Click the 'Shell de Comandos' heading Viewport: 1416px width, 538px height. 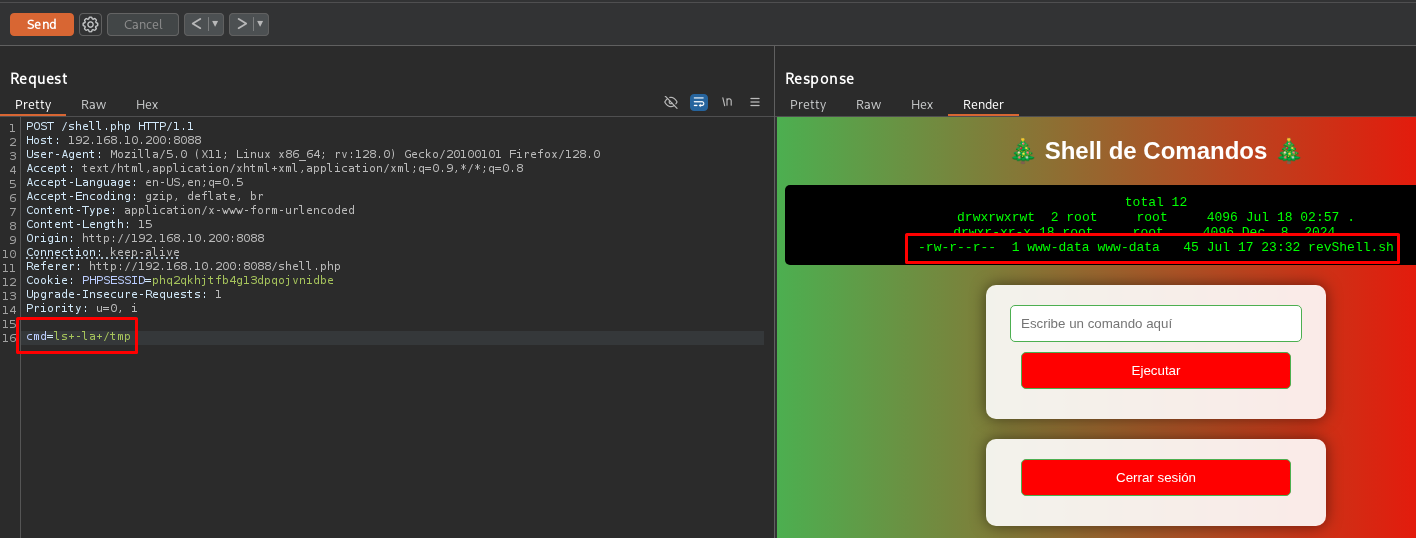click(x=1156, y=151)
